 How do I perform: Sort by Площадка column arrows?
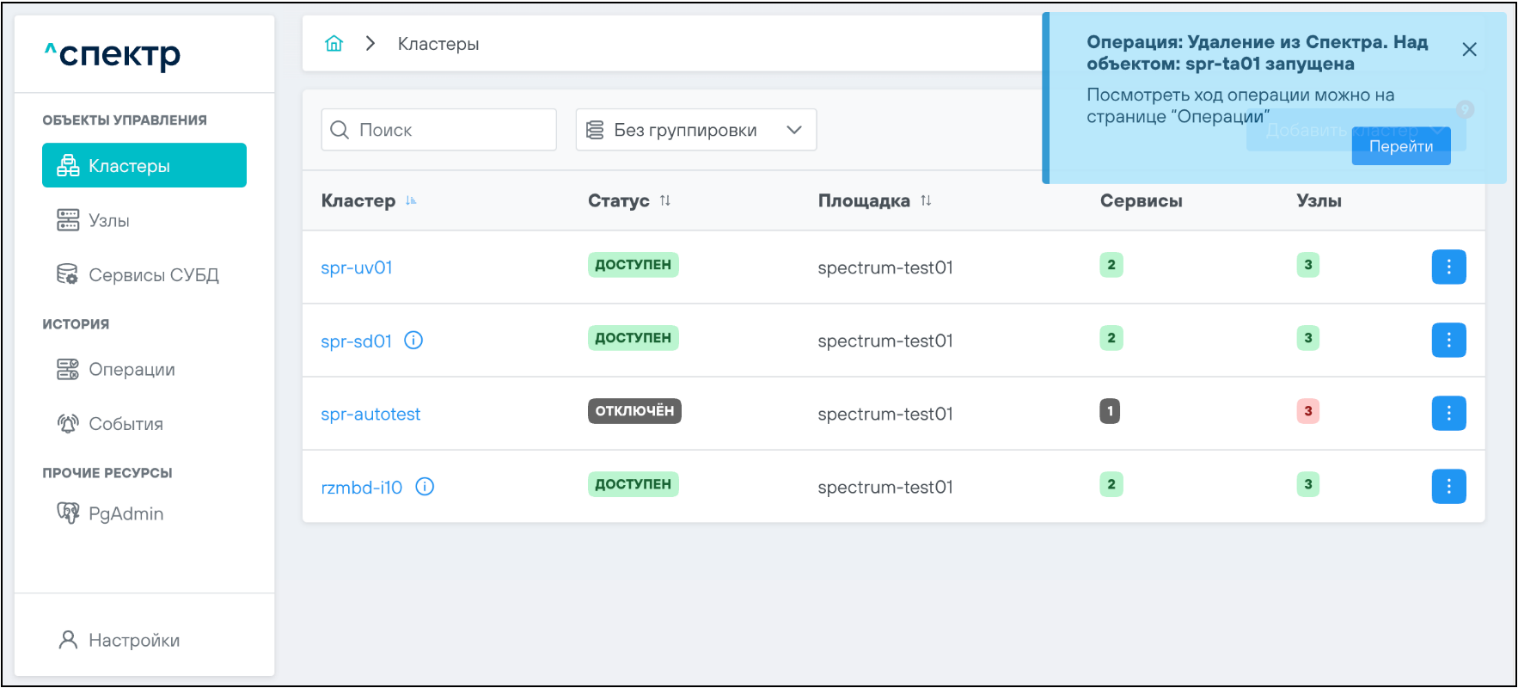click(x=926, y=201)
